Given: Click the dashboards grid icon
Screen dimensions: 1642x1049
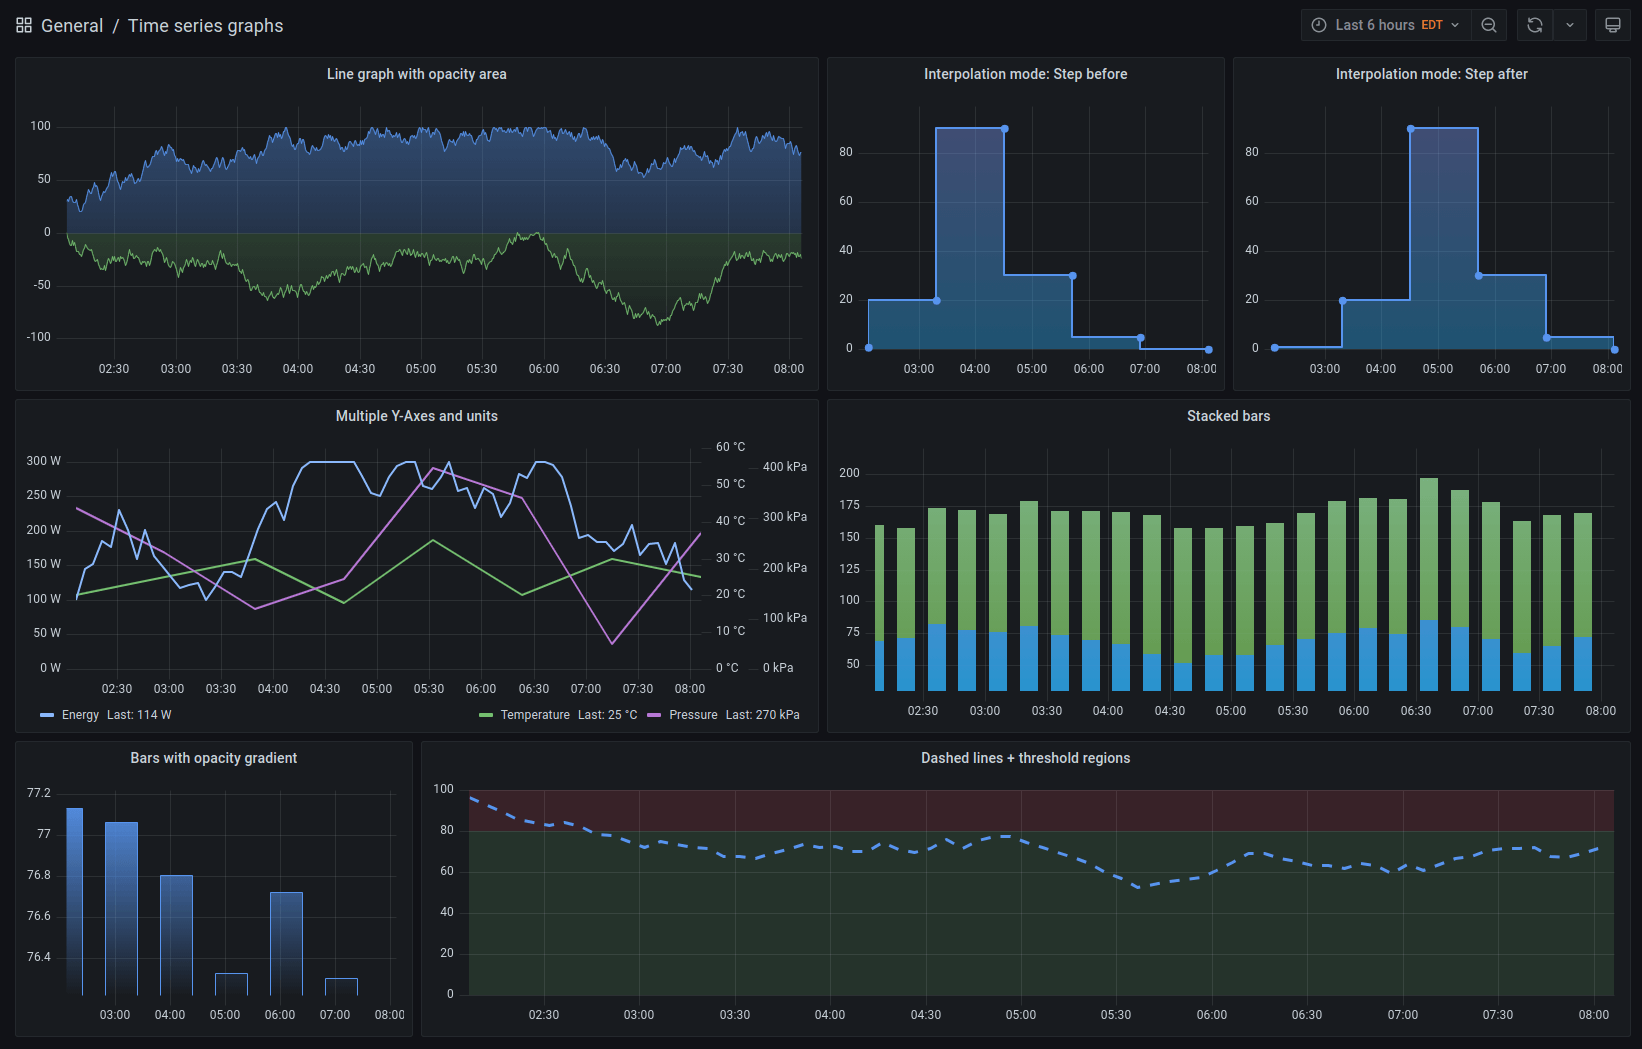Looking at the screenshot, I should coord(24,25).
